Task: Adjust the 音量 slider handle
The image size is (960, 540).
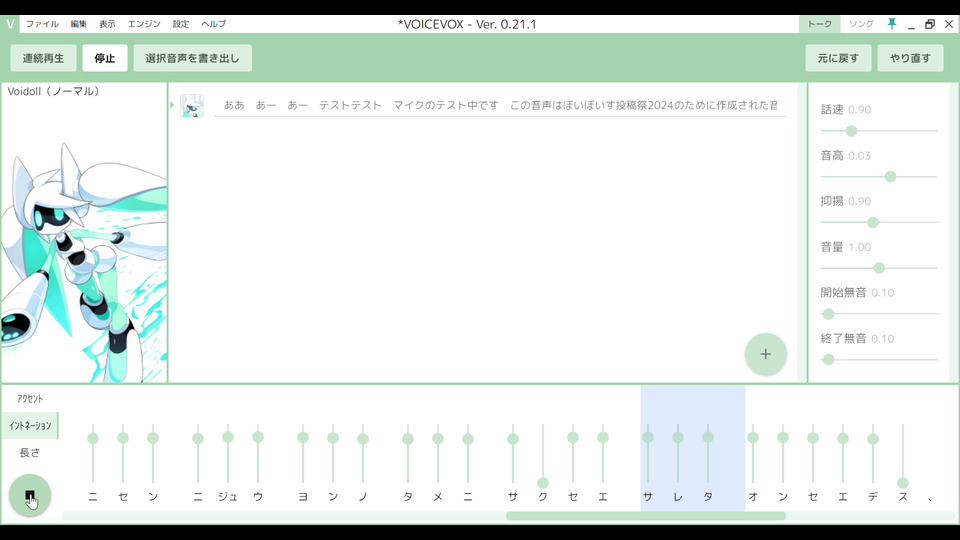Action: (x=879, y=268)
